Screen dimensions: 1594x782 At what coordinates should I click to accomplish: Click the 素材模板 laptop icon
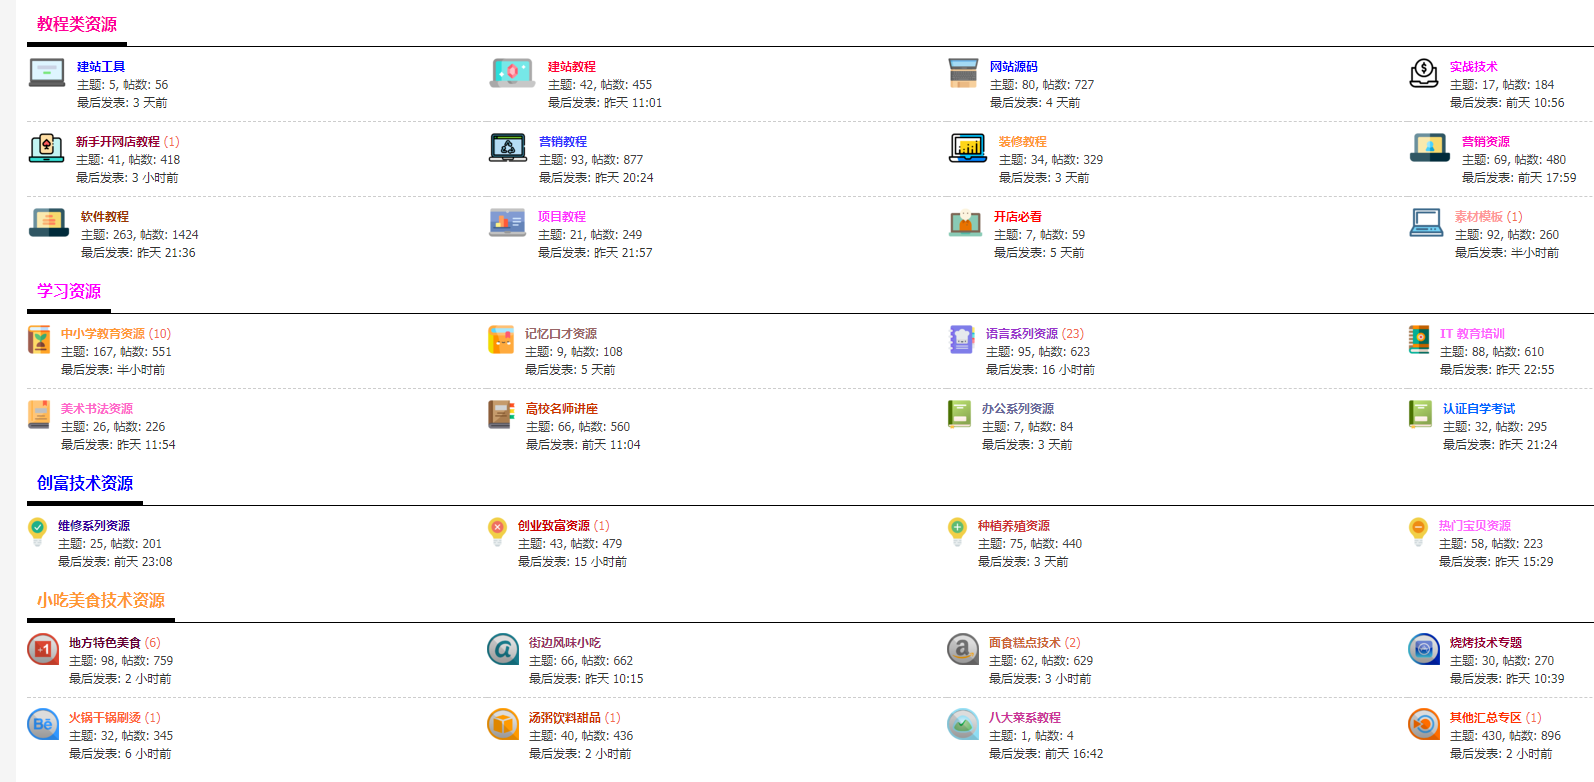point(1426,222)
